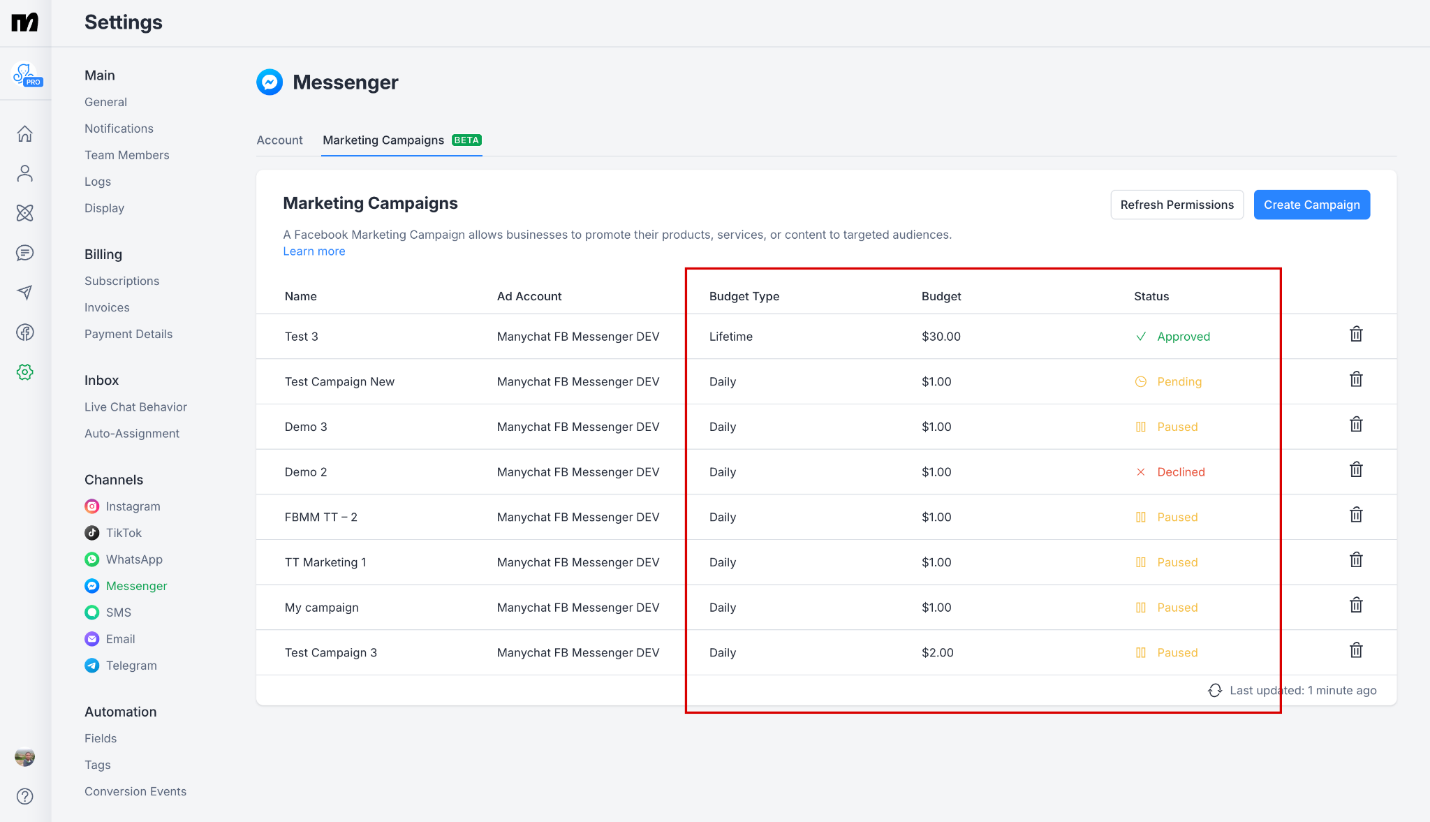Delete the Demo 2 campaign
Image resolution: width=1430 pixels, height=822 pixels.
point(1356,470)
